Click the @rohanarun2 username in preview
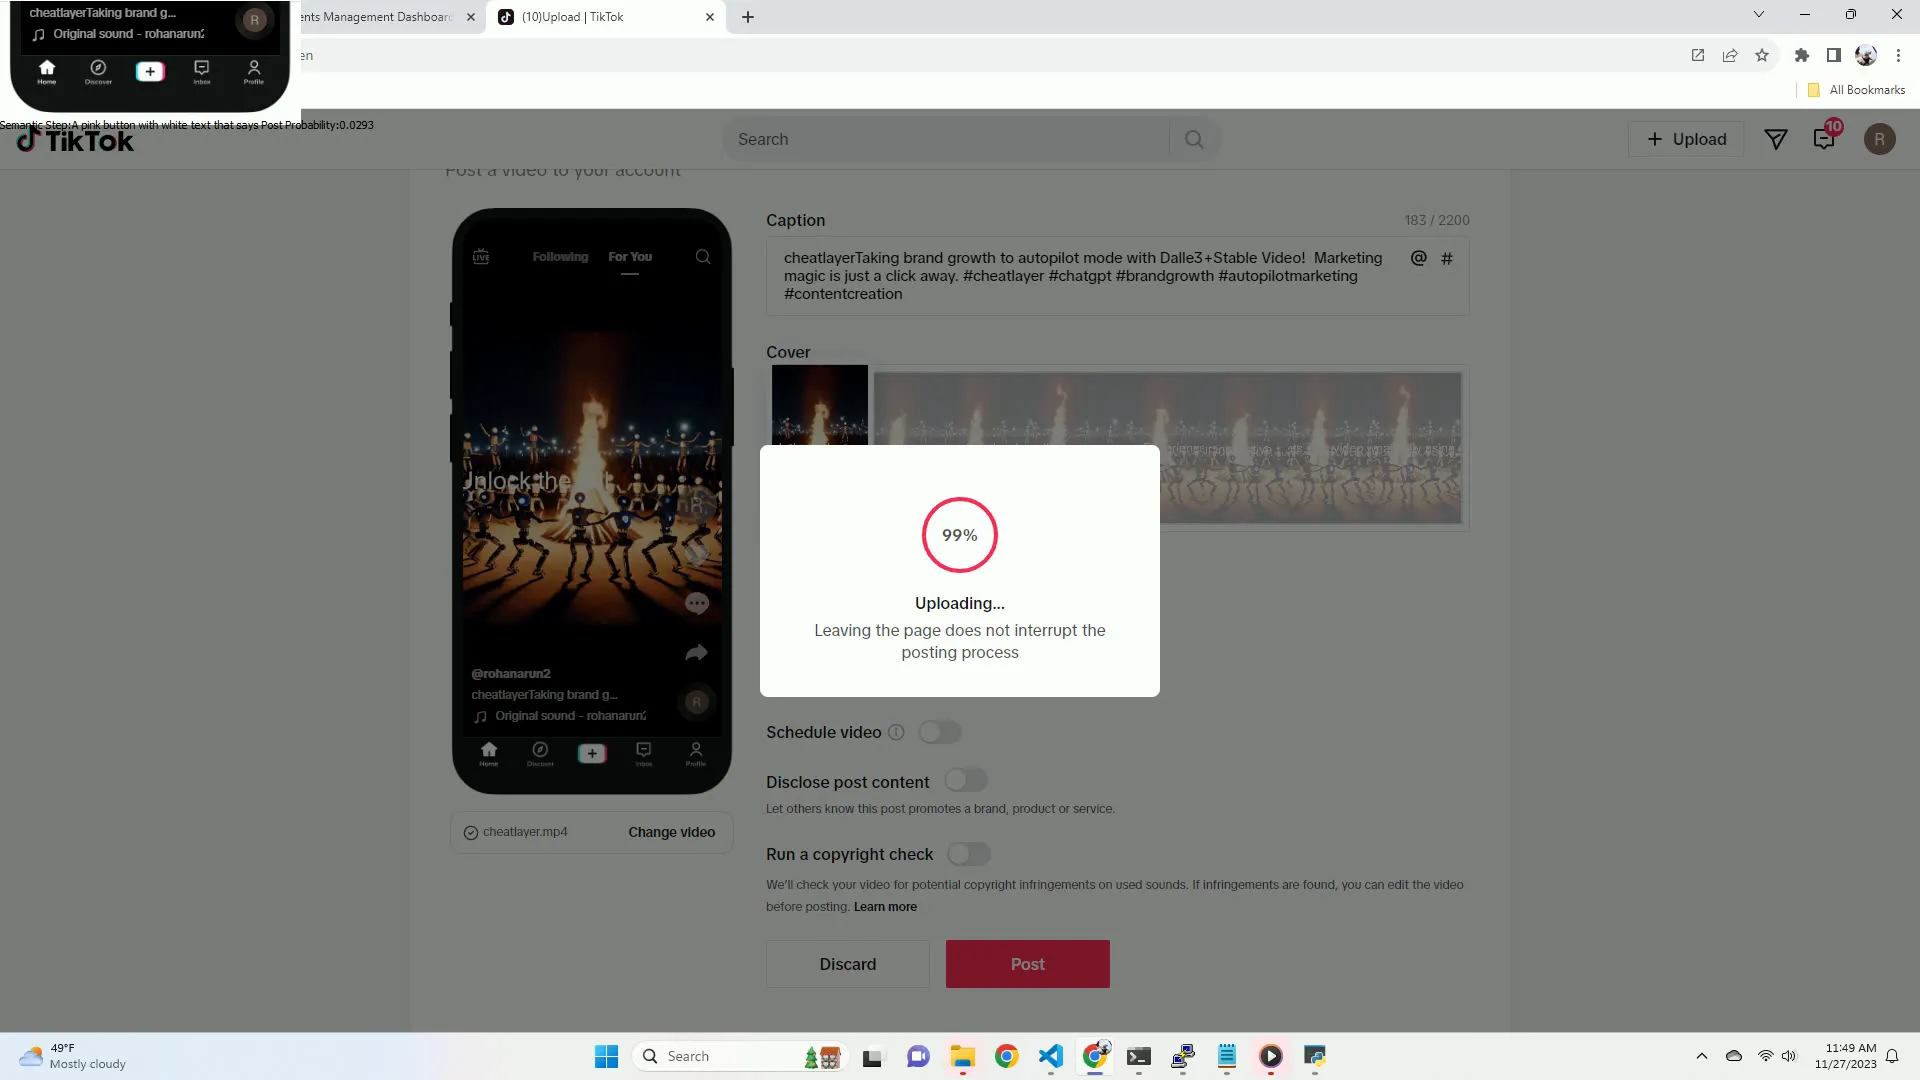The image size is (1920, 1080). point(511,674)
